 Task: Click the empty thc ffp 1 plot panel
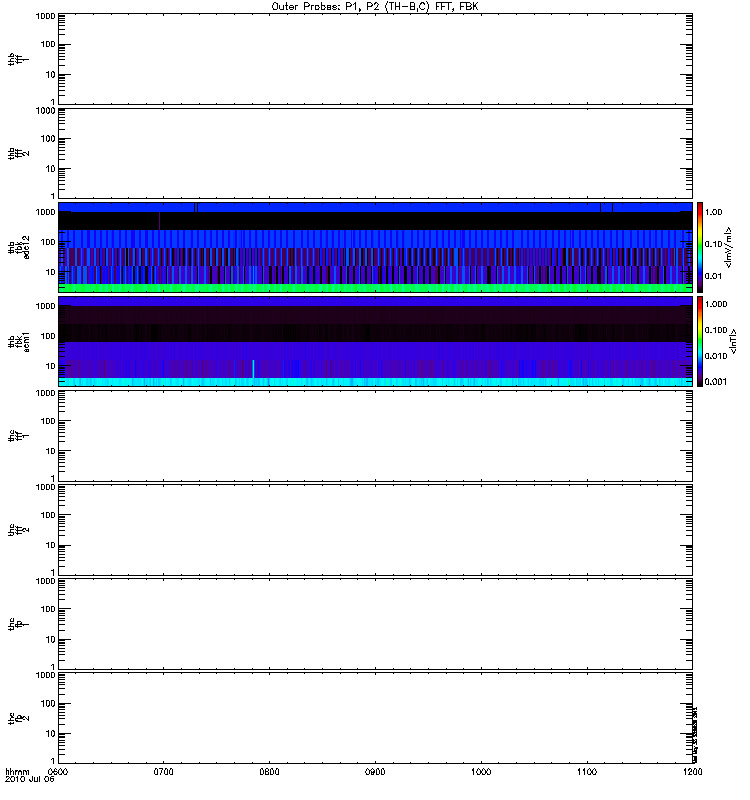pyautogui.click(x=375, y=624)
